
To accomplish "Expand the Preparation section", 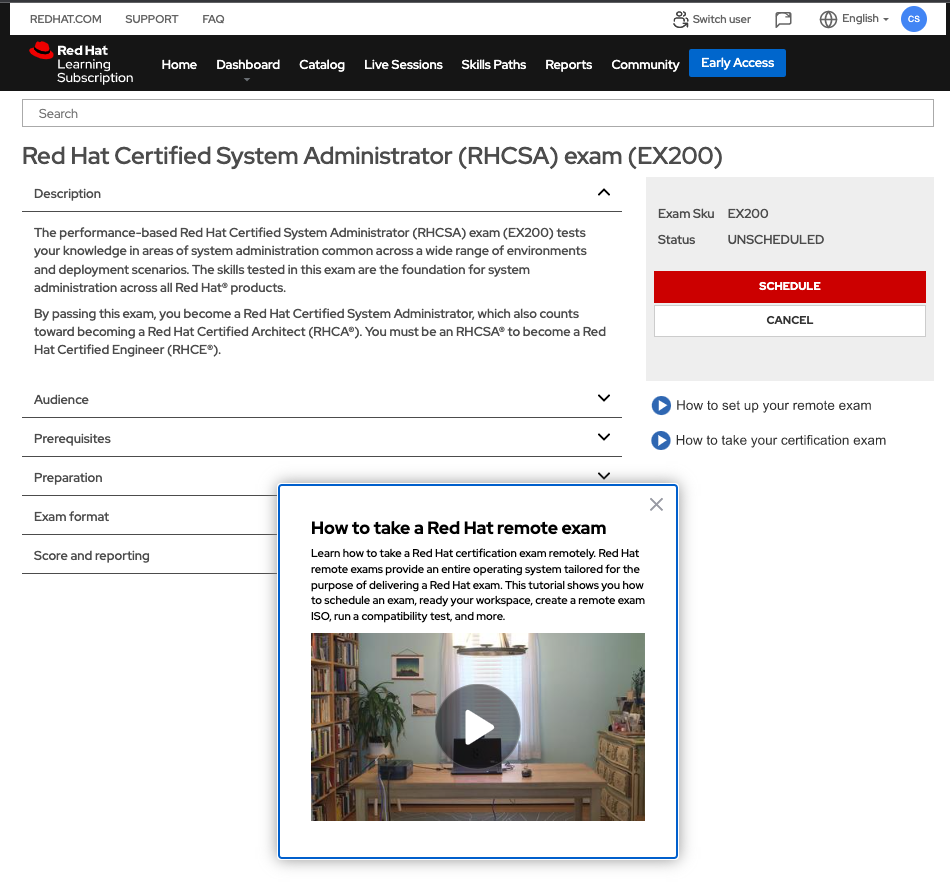I will (603, 476).
